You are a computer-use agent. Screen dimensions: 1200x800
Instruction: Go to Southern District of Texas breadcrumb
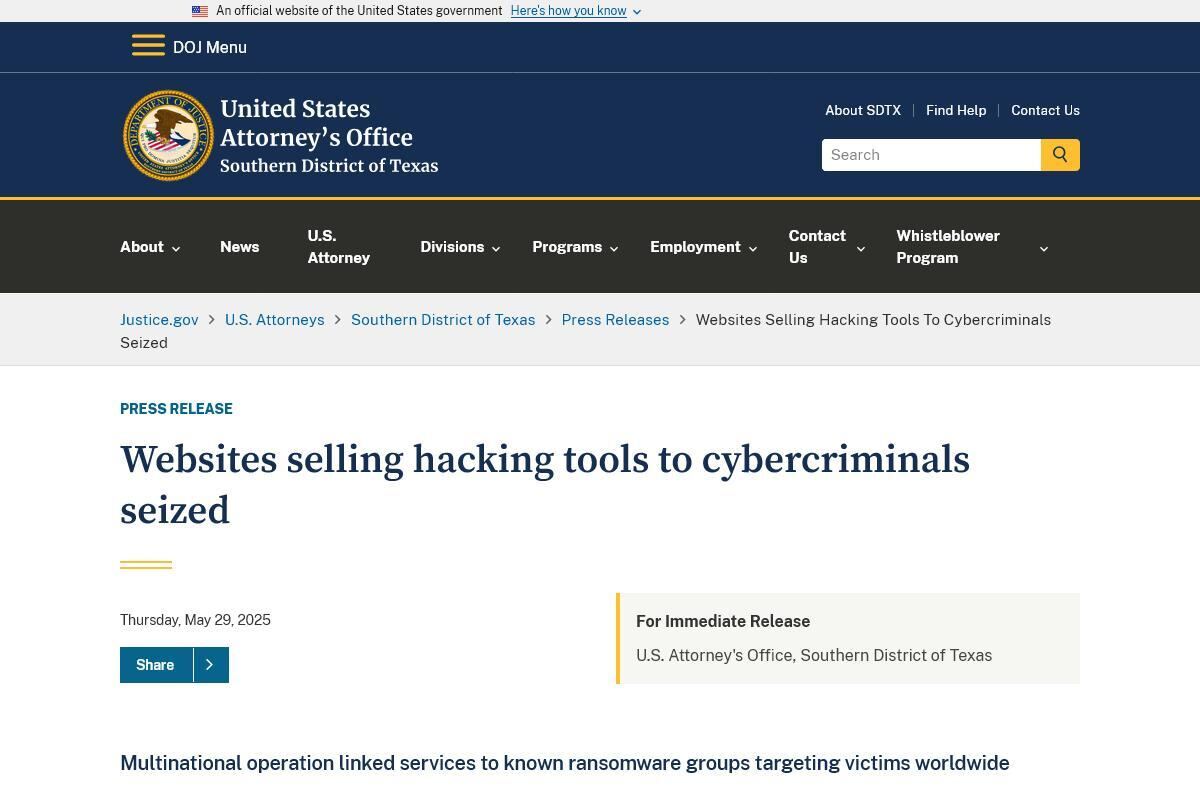(443, 320)
